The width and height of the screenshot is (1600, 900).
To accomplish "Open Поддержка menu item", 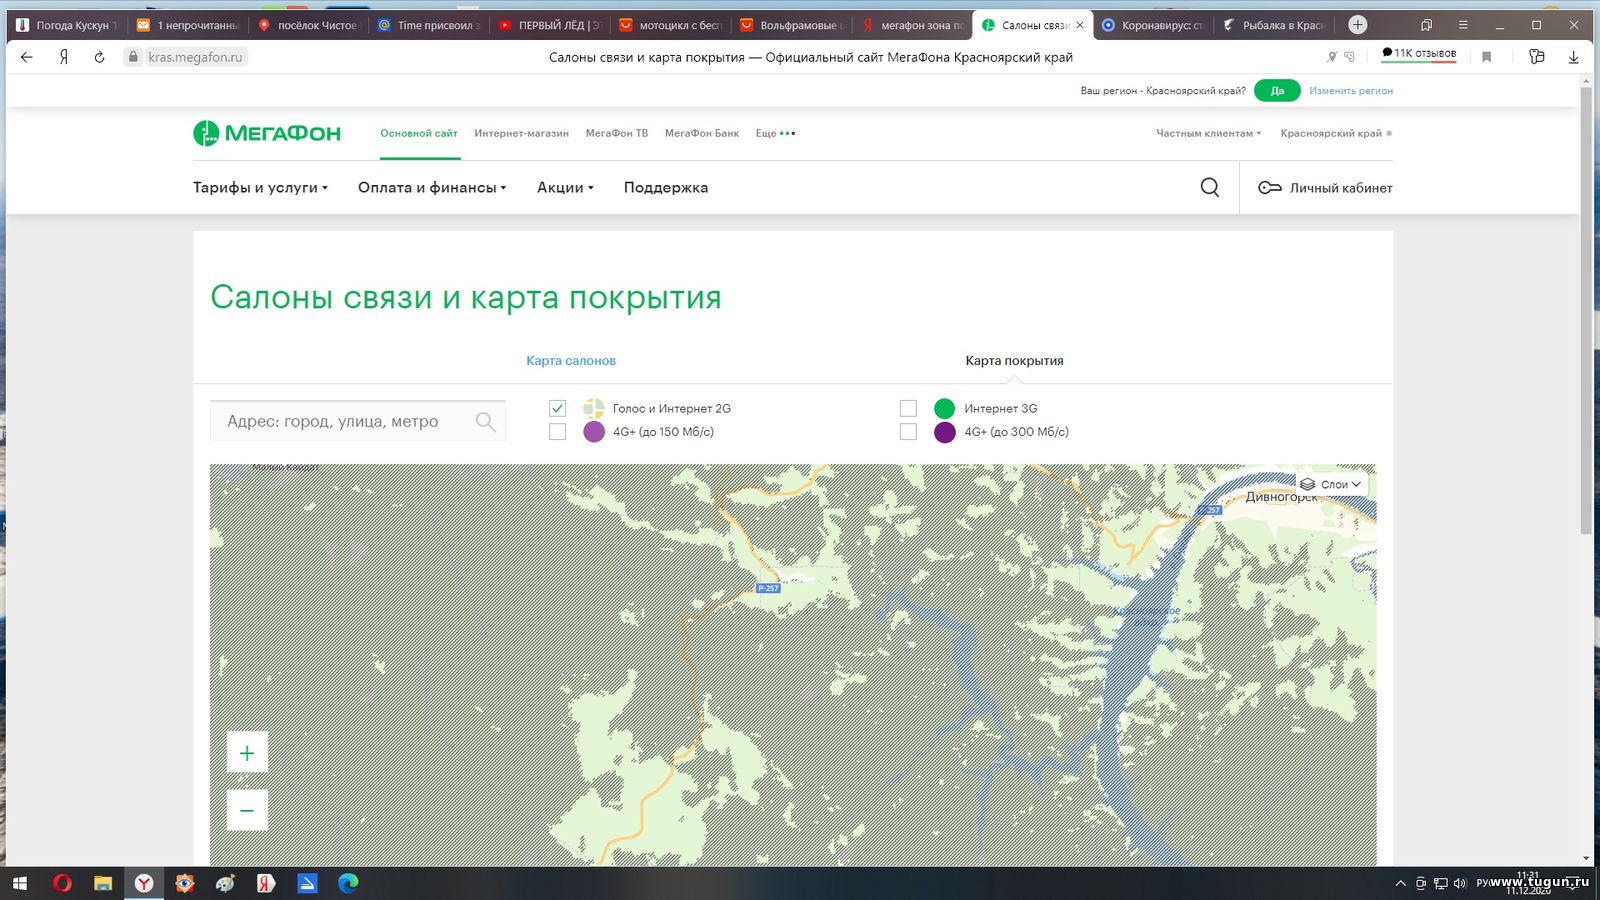I will coord(666,188).
